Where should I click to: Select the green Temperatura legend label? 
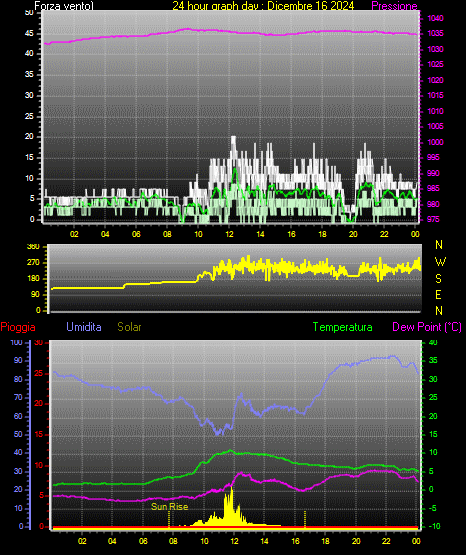coord(343,327)
